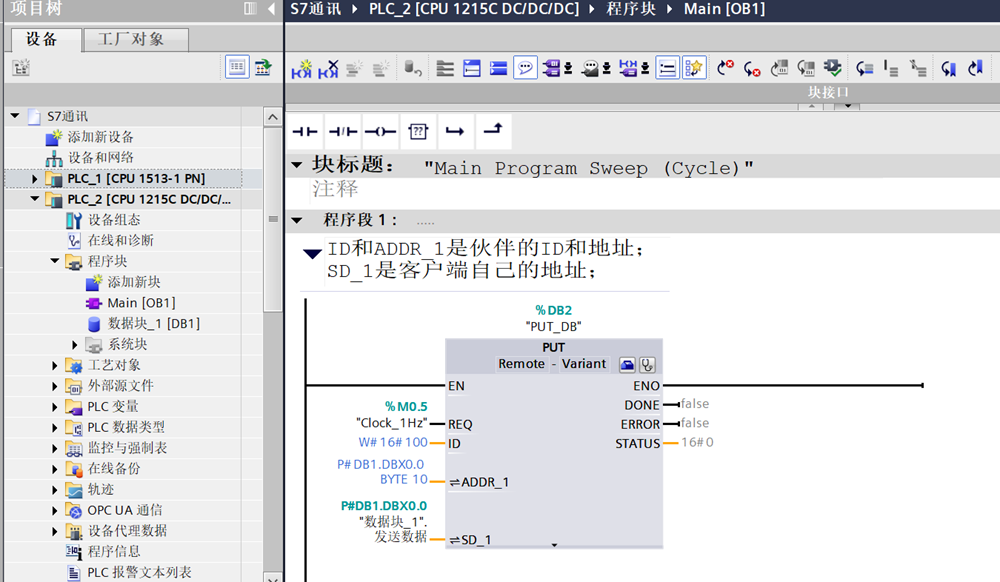Click the close branch icon

492,132
